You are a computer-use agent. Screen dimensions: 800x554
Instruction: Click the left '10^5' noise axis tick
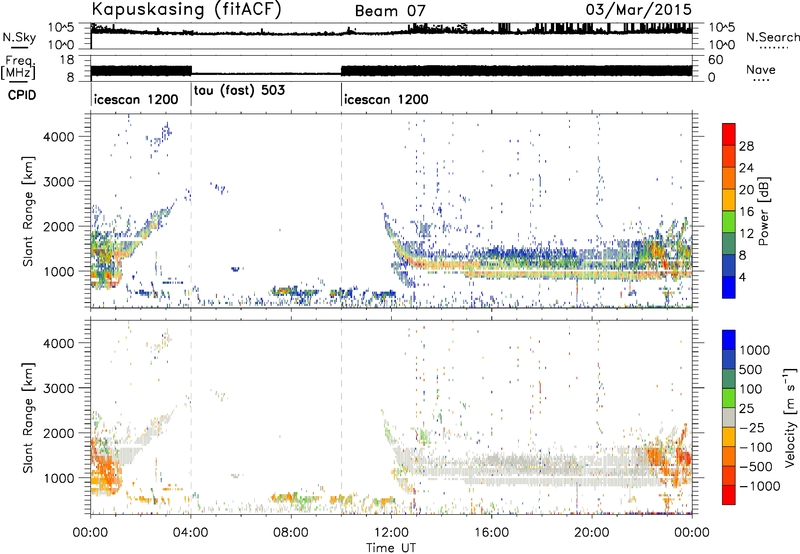(x=61, y=28)
